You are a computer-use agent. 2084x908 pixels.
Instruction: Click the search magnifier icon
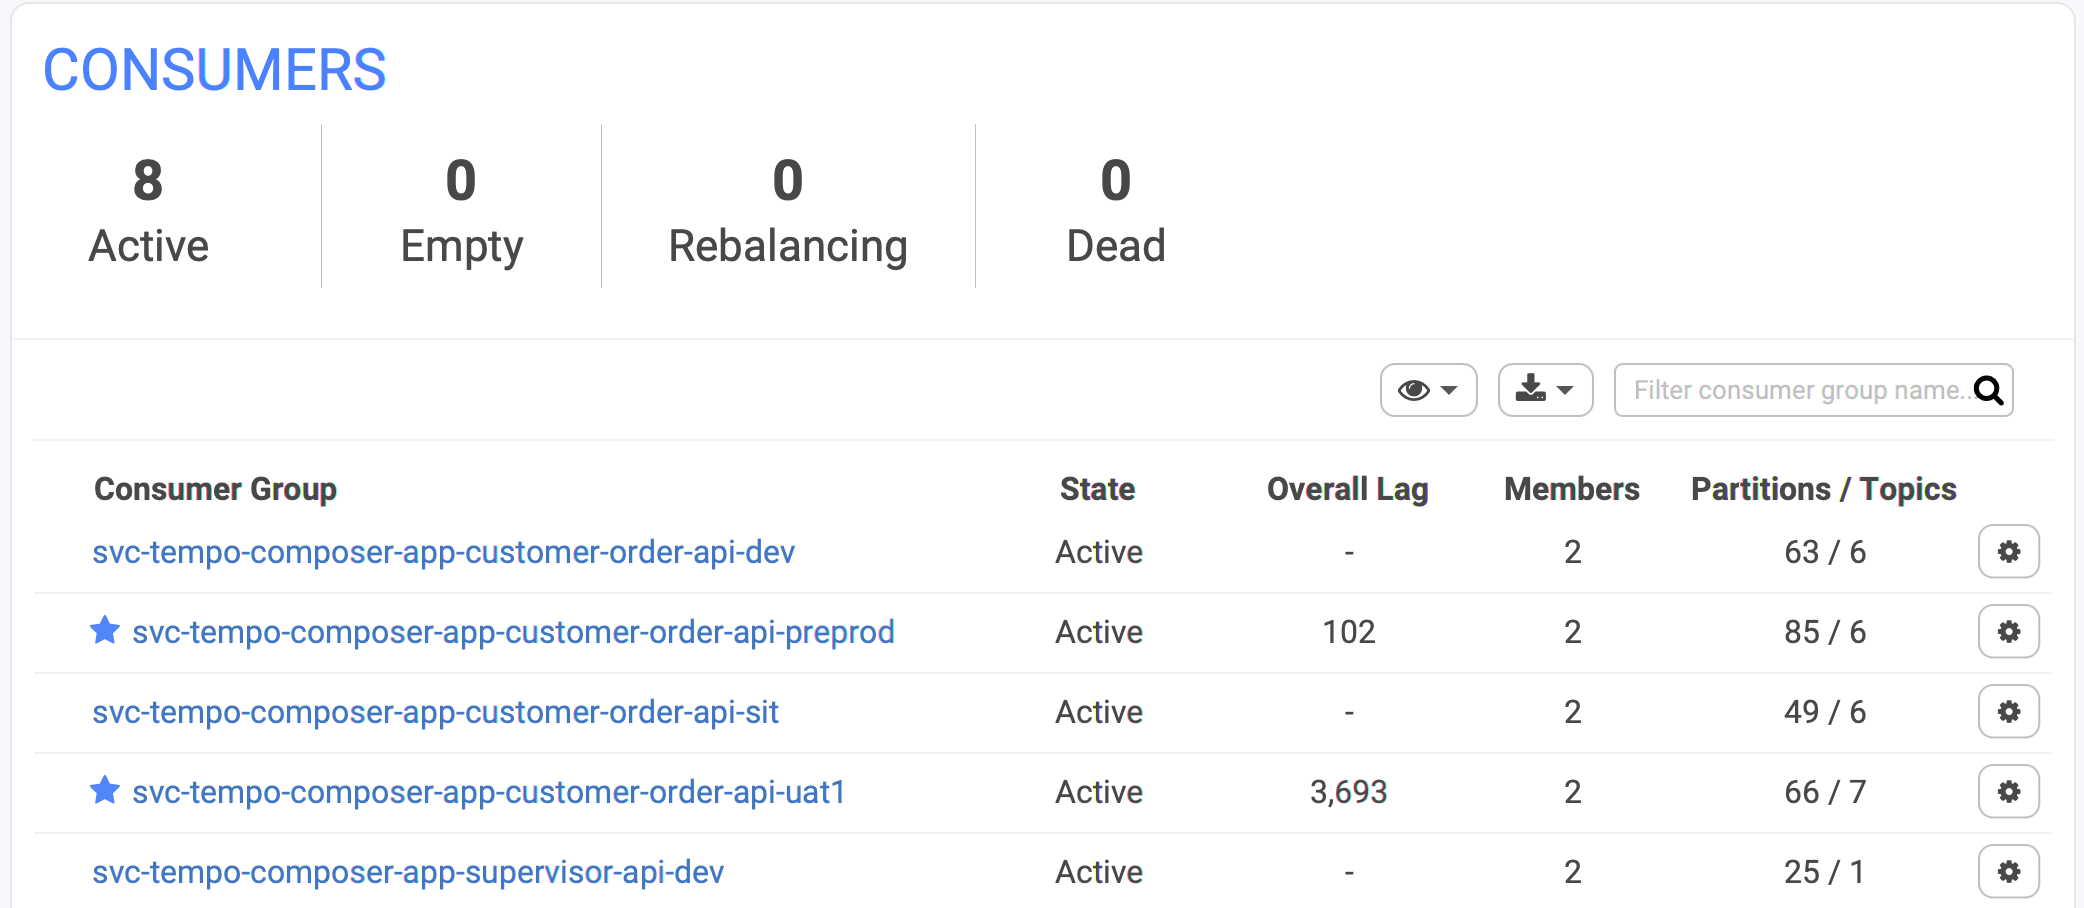pos(1989,390)
